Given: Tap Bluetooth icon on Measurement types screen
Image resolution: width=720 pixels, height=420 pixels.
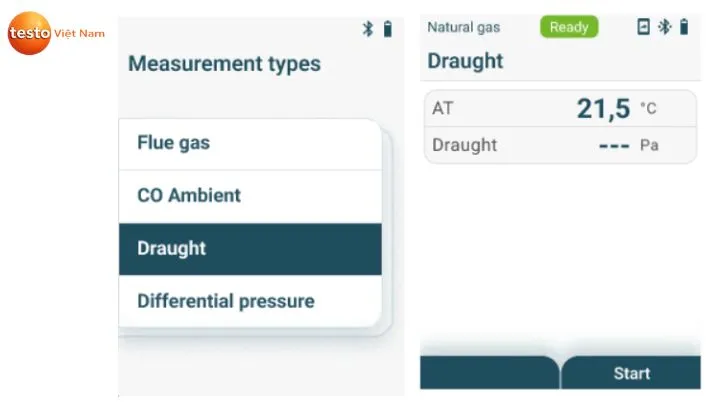Looking at the screenshot, I should pos(368,29).
